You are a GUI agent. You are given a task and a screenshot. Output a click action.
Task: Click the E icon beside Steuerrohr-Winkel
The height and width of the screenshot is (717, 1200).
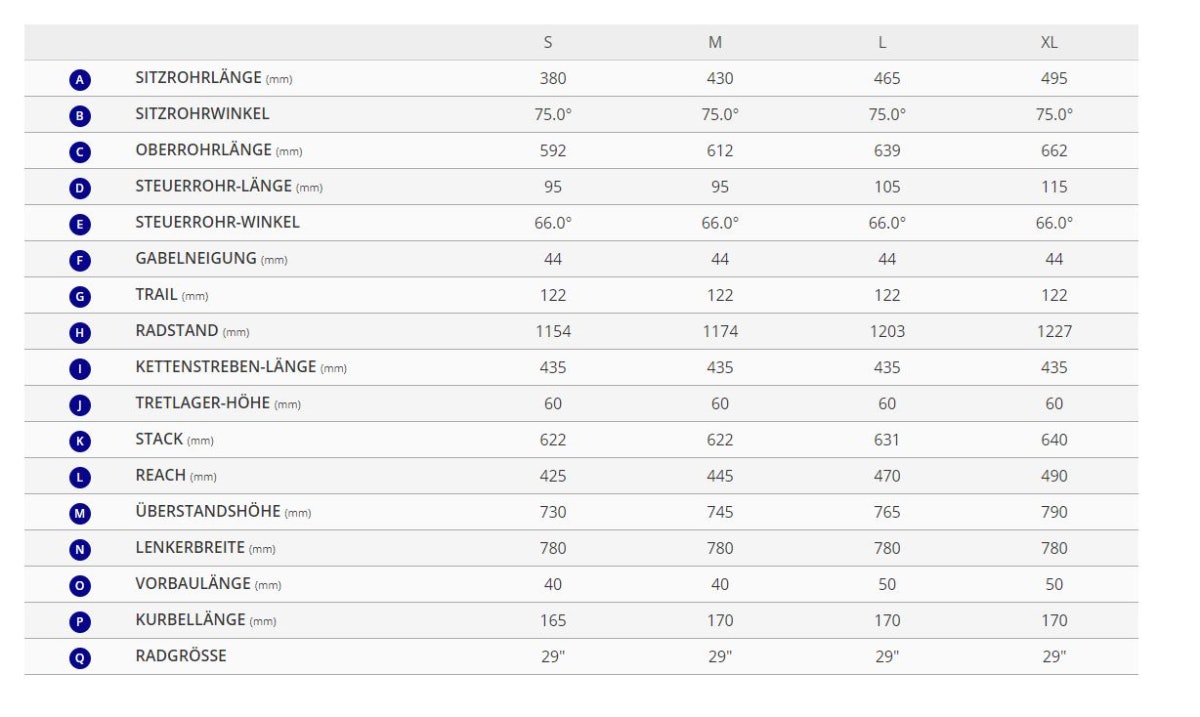(80, 224)
